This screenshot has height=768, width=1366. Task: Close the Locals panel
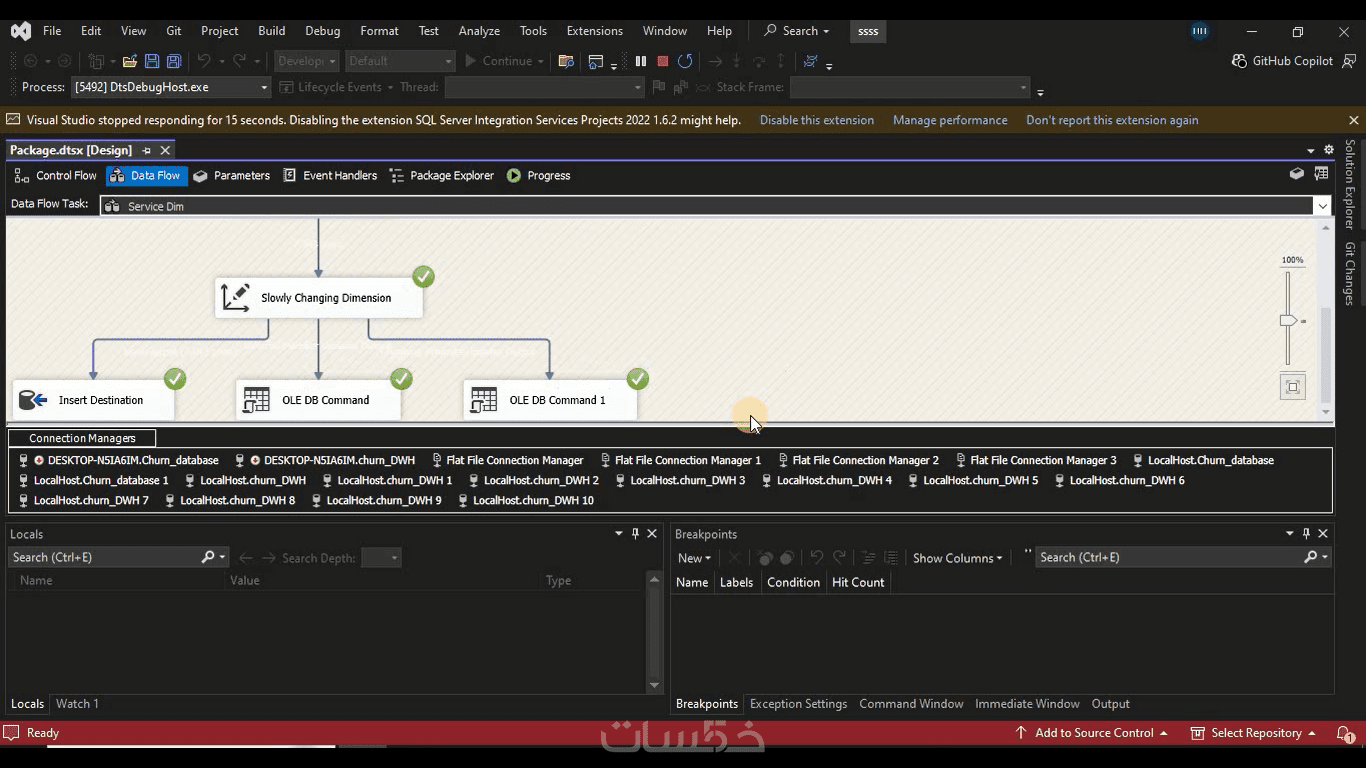[652, 534]
